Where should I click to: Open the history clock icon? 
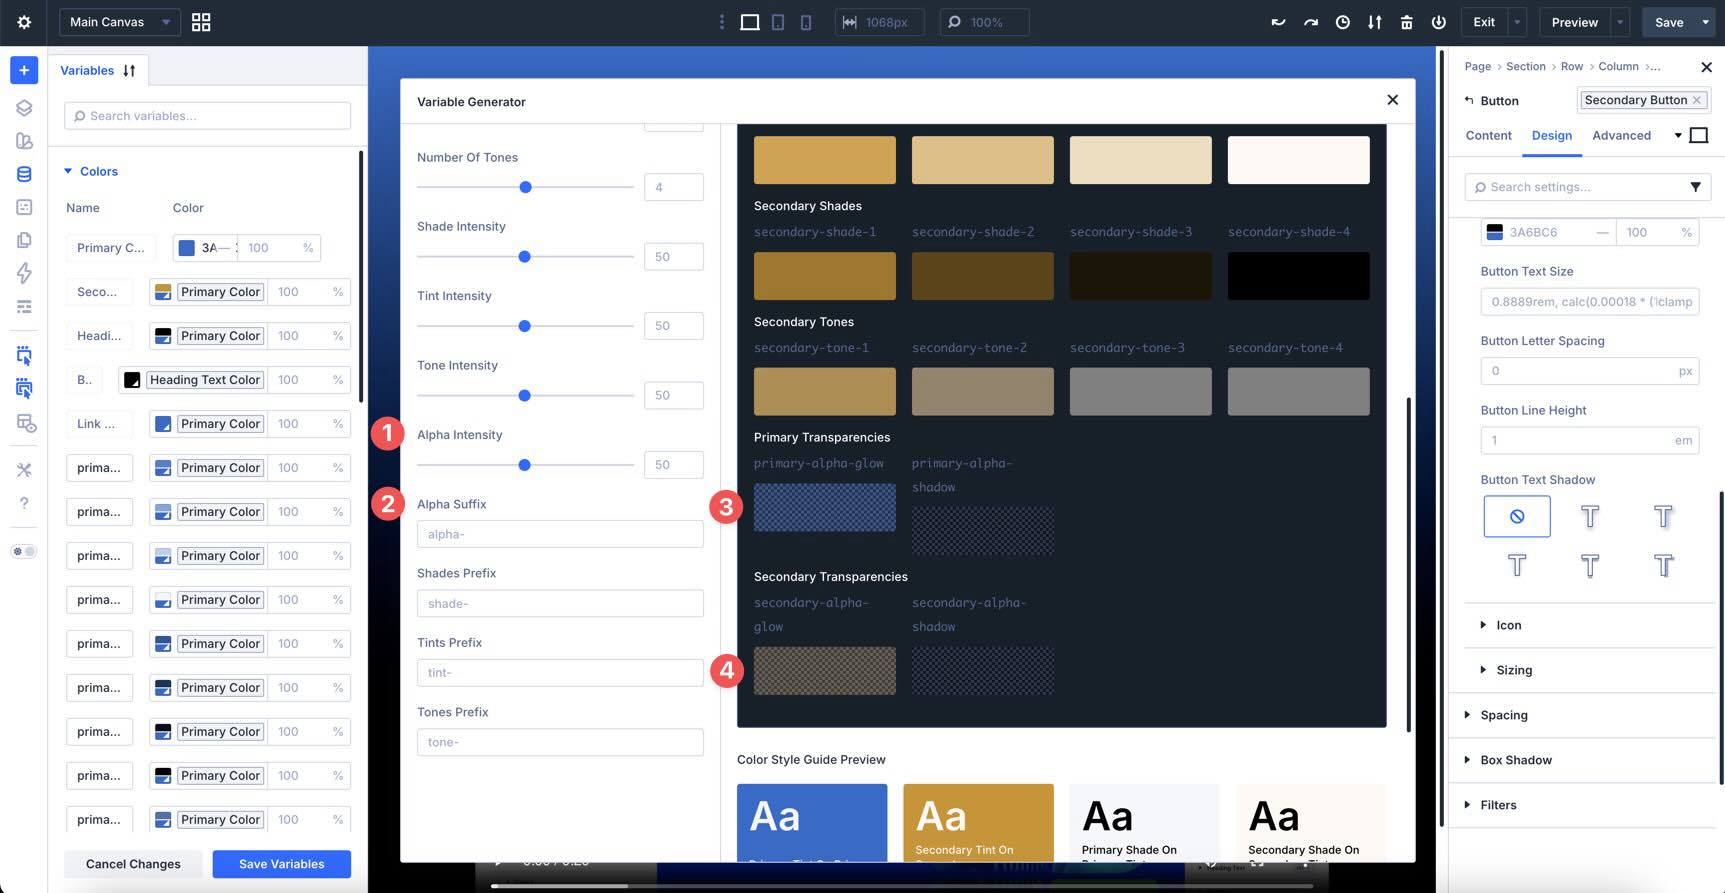click(x=1342, y=22)
